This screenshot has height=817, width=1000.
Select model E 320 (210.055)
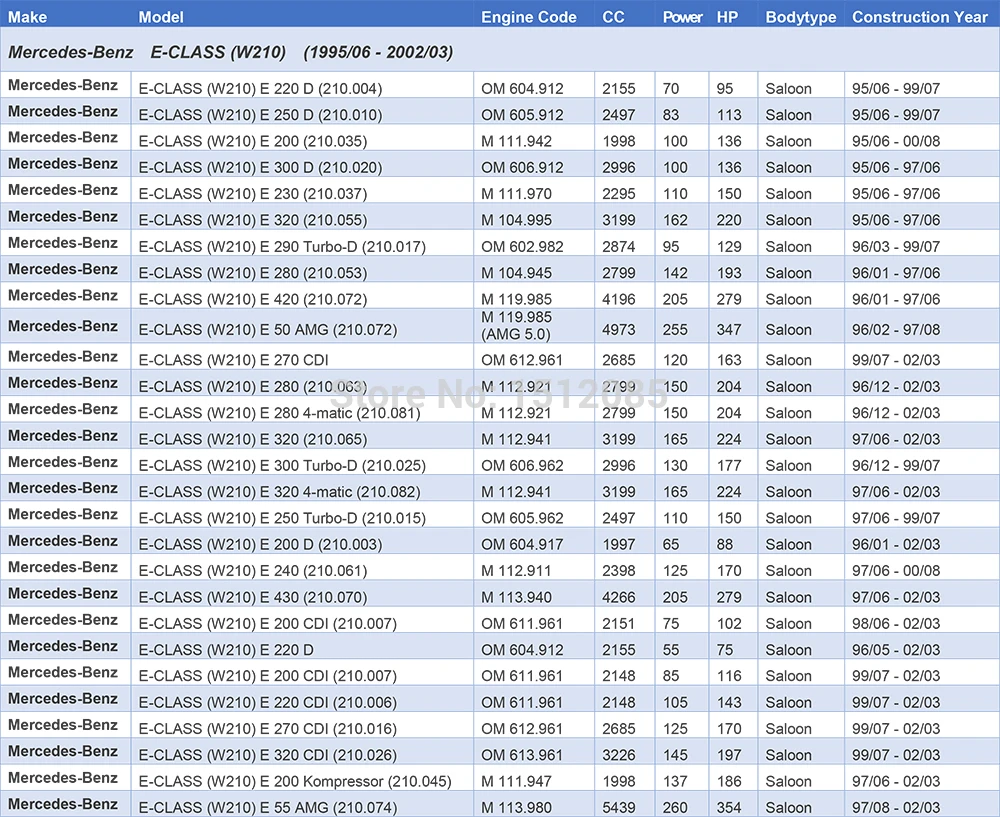[x=253, y=220]
